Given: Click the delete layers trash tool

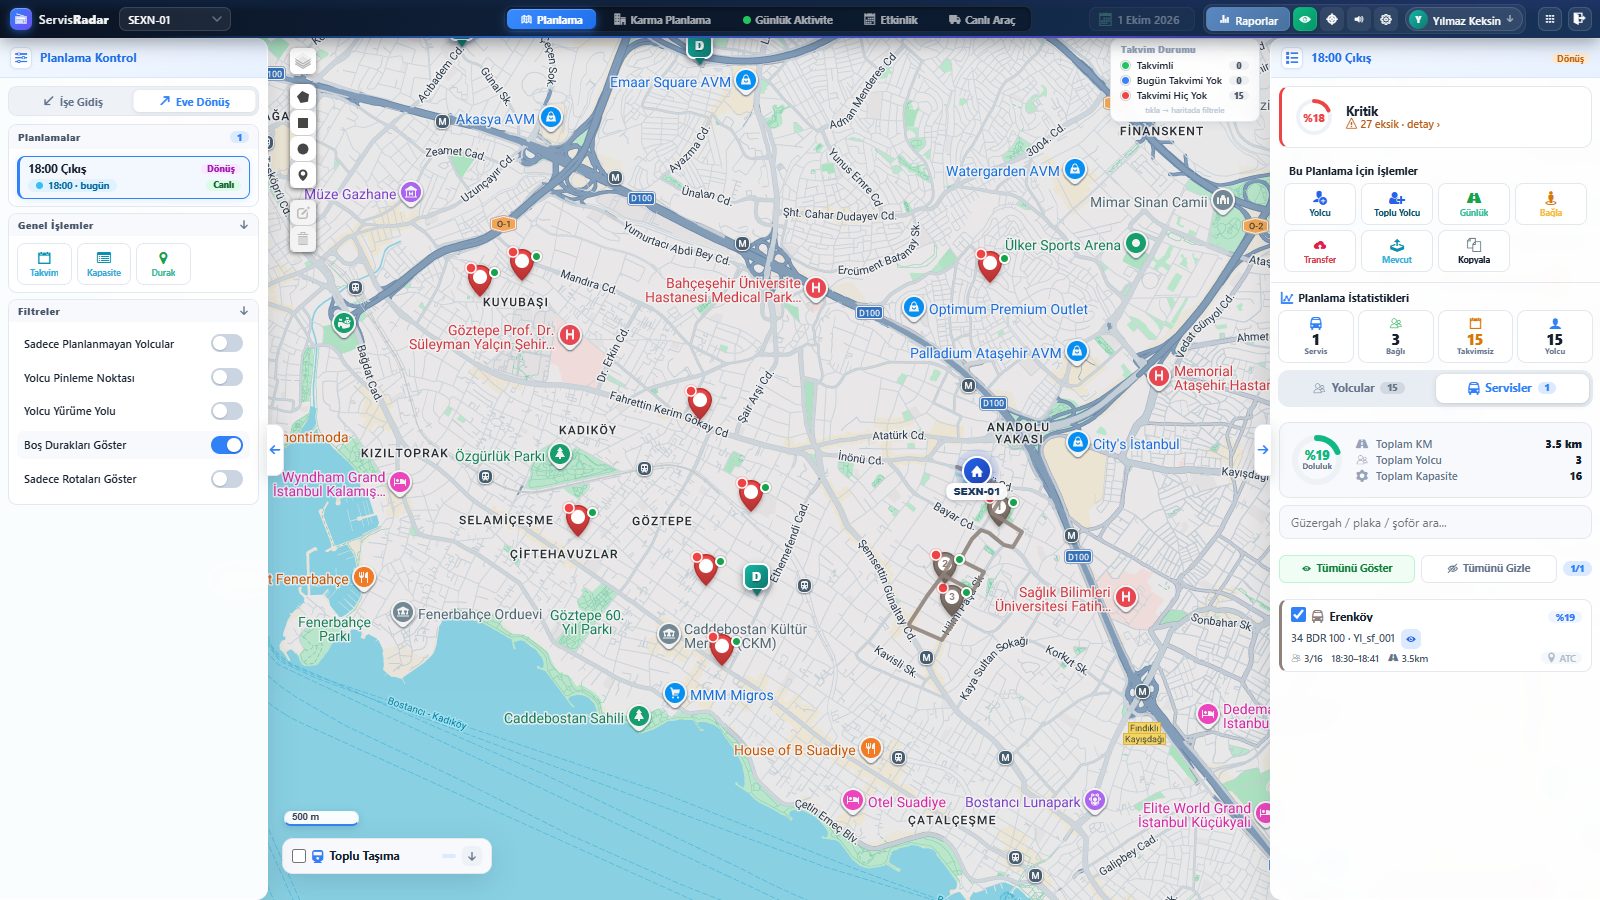Looking at the screenshot, I should 303,239.
